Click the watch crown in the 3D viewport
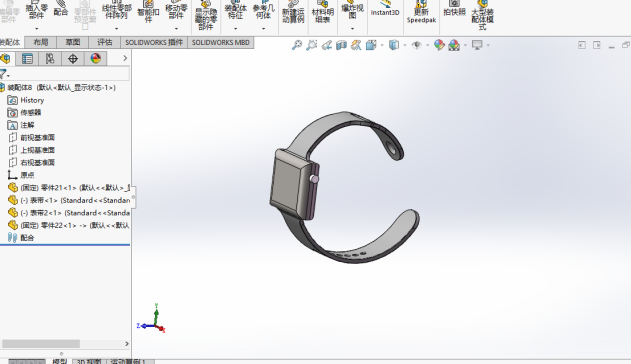Screen dimensions: 631x364 coord(314,179)
